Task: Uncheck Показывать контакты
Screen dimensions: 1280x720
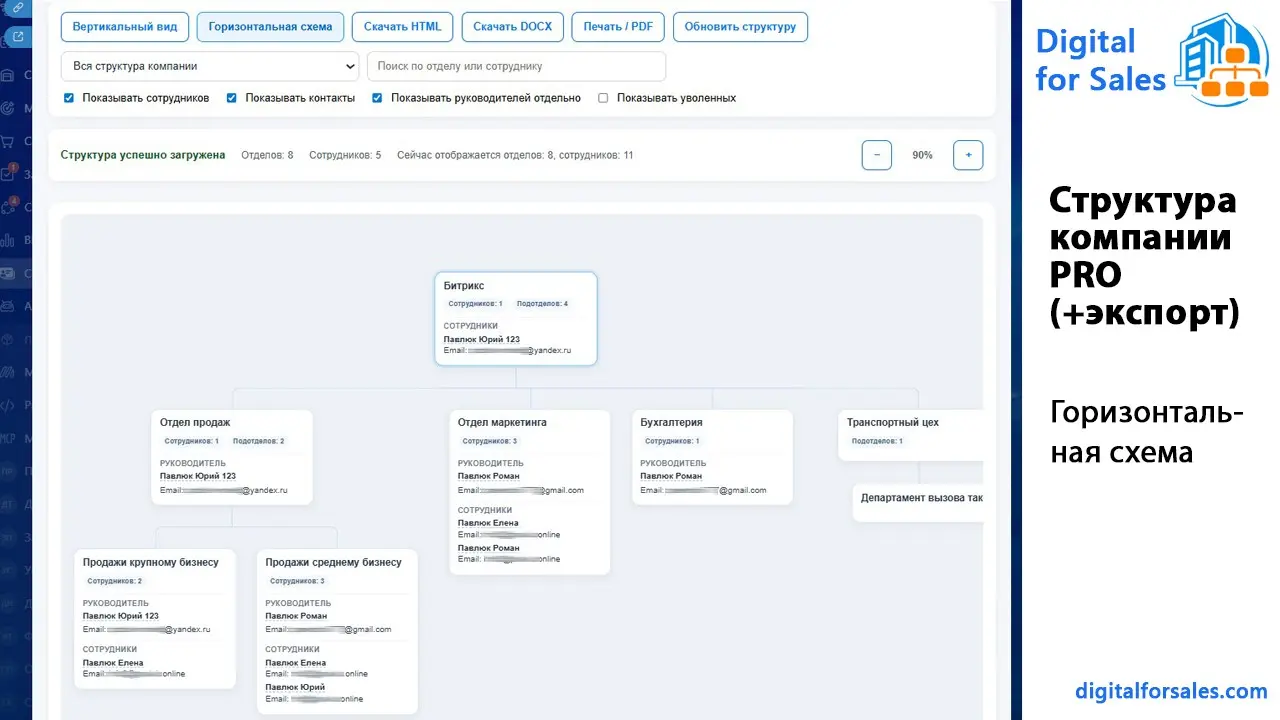Action: [x=231, y=98]
